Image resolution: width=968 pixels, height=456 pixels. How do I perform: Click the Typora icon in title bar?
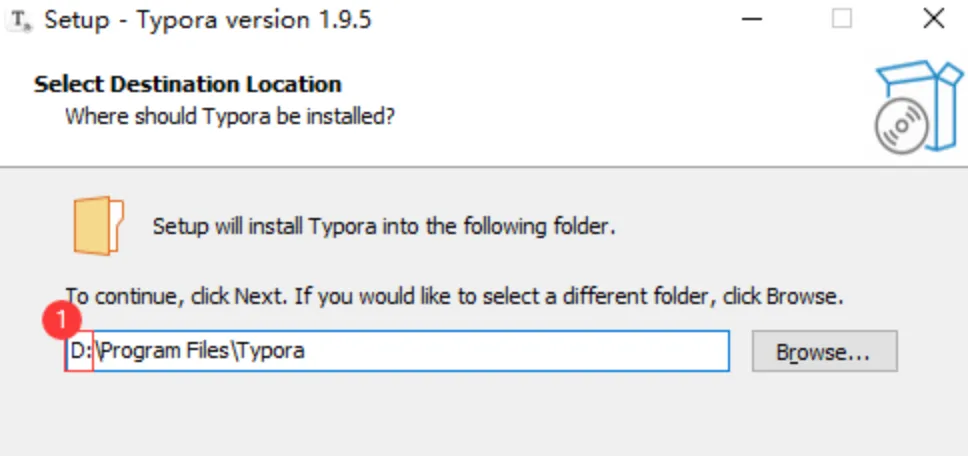coord(19,21)
